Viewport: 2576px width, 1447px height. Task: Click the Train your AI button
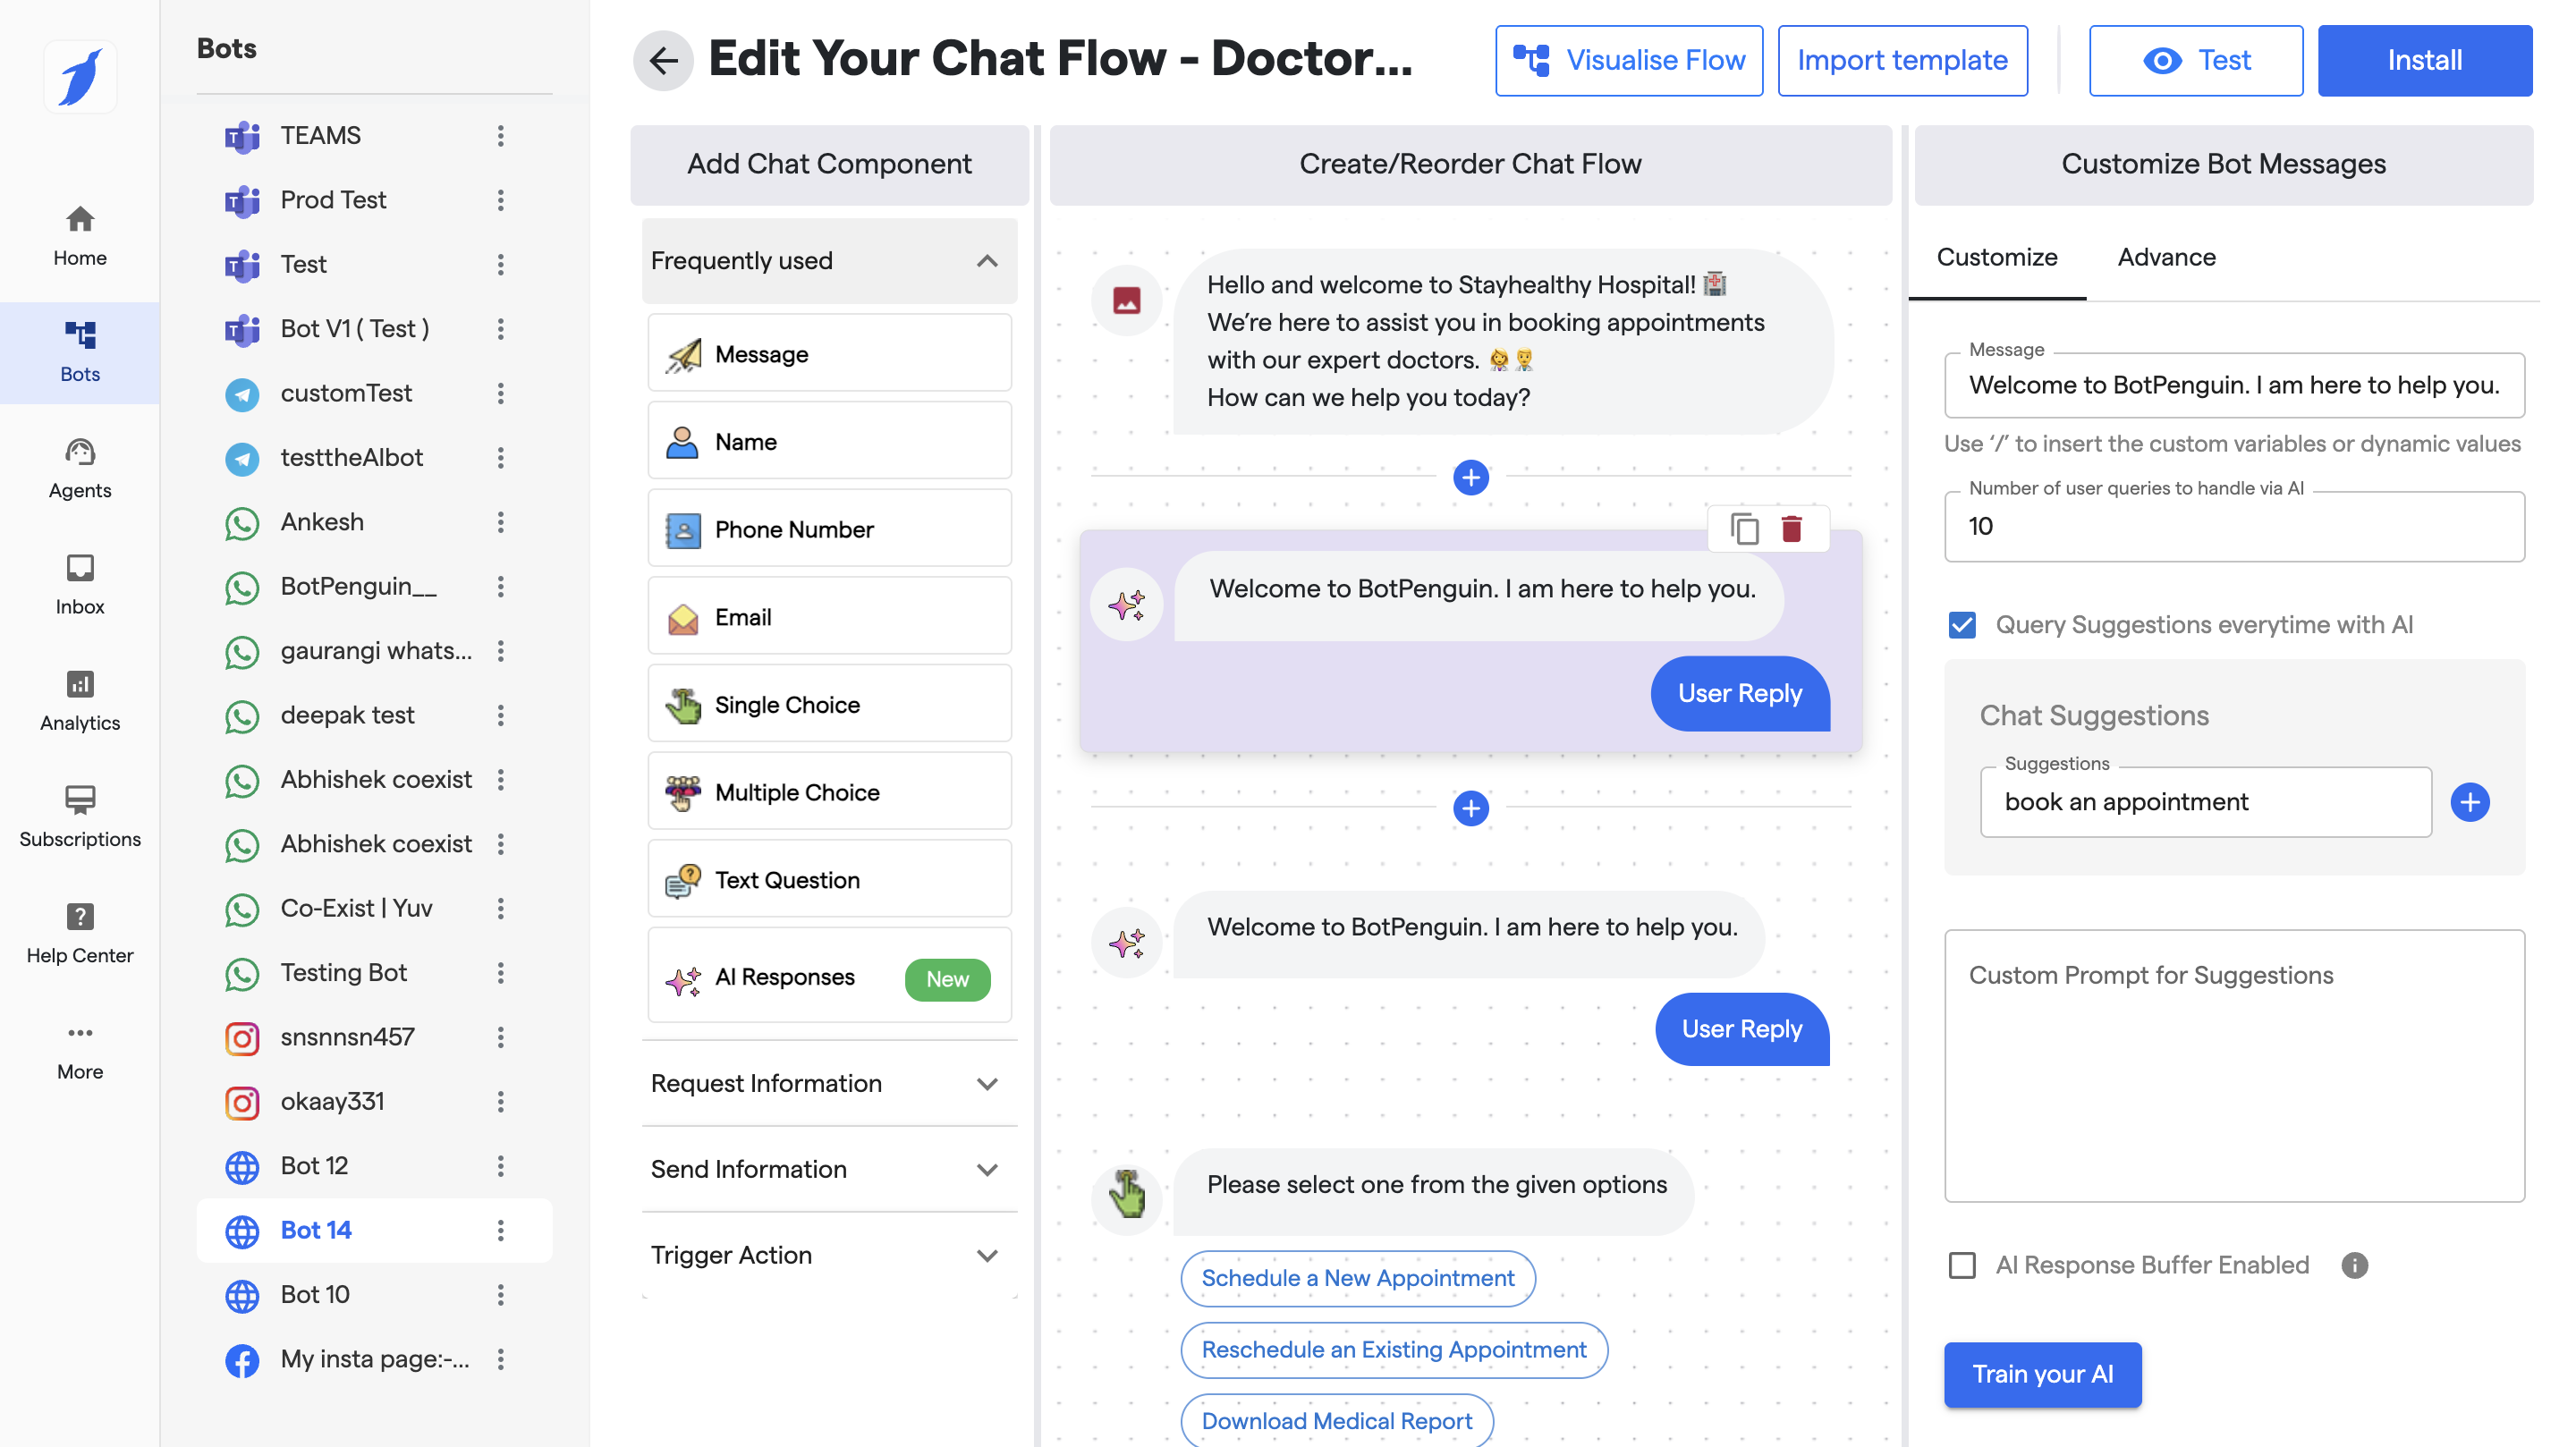tap(2042, 1374)
